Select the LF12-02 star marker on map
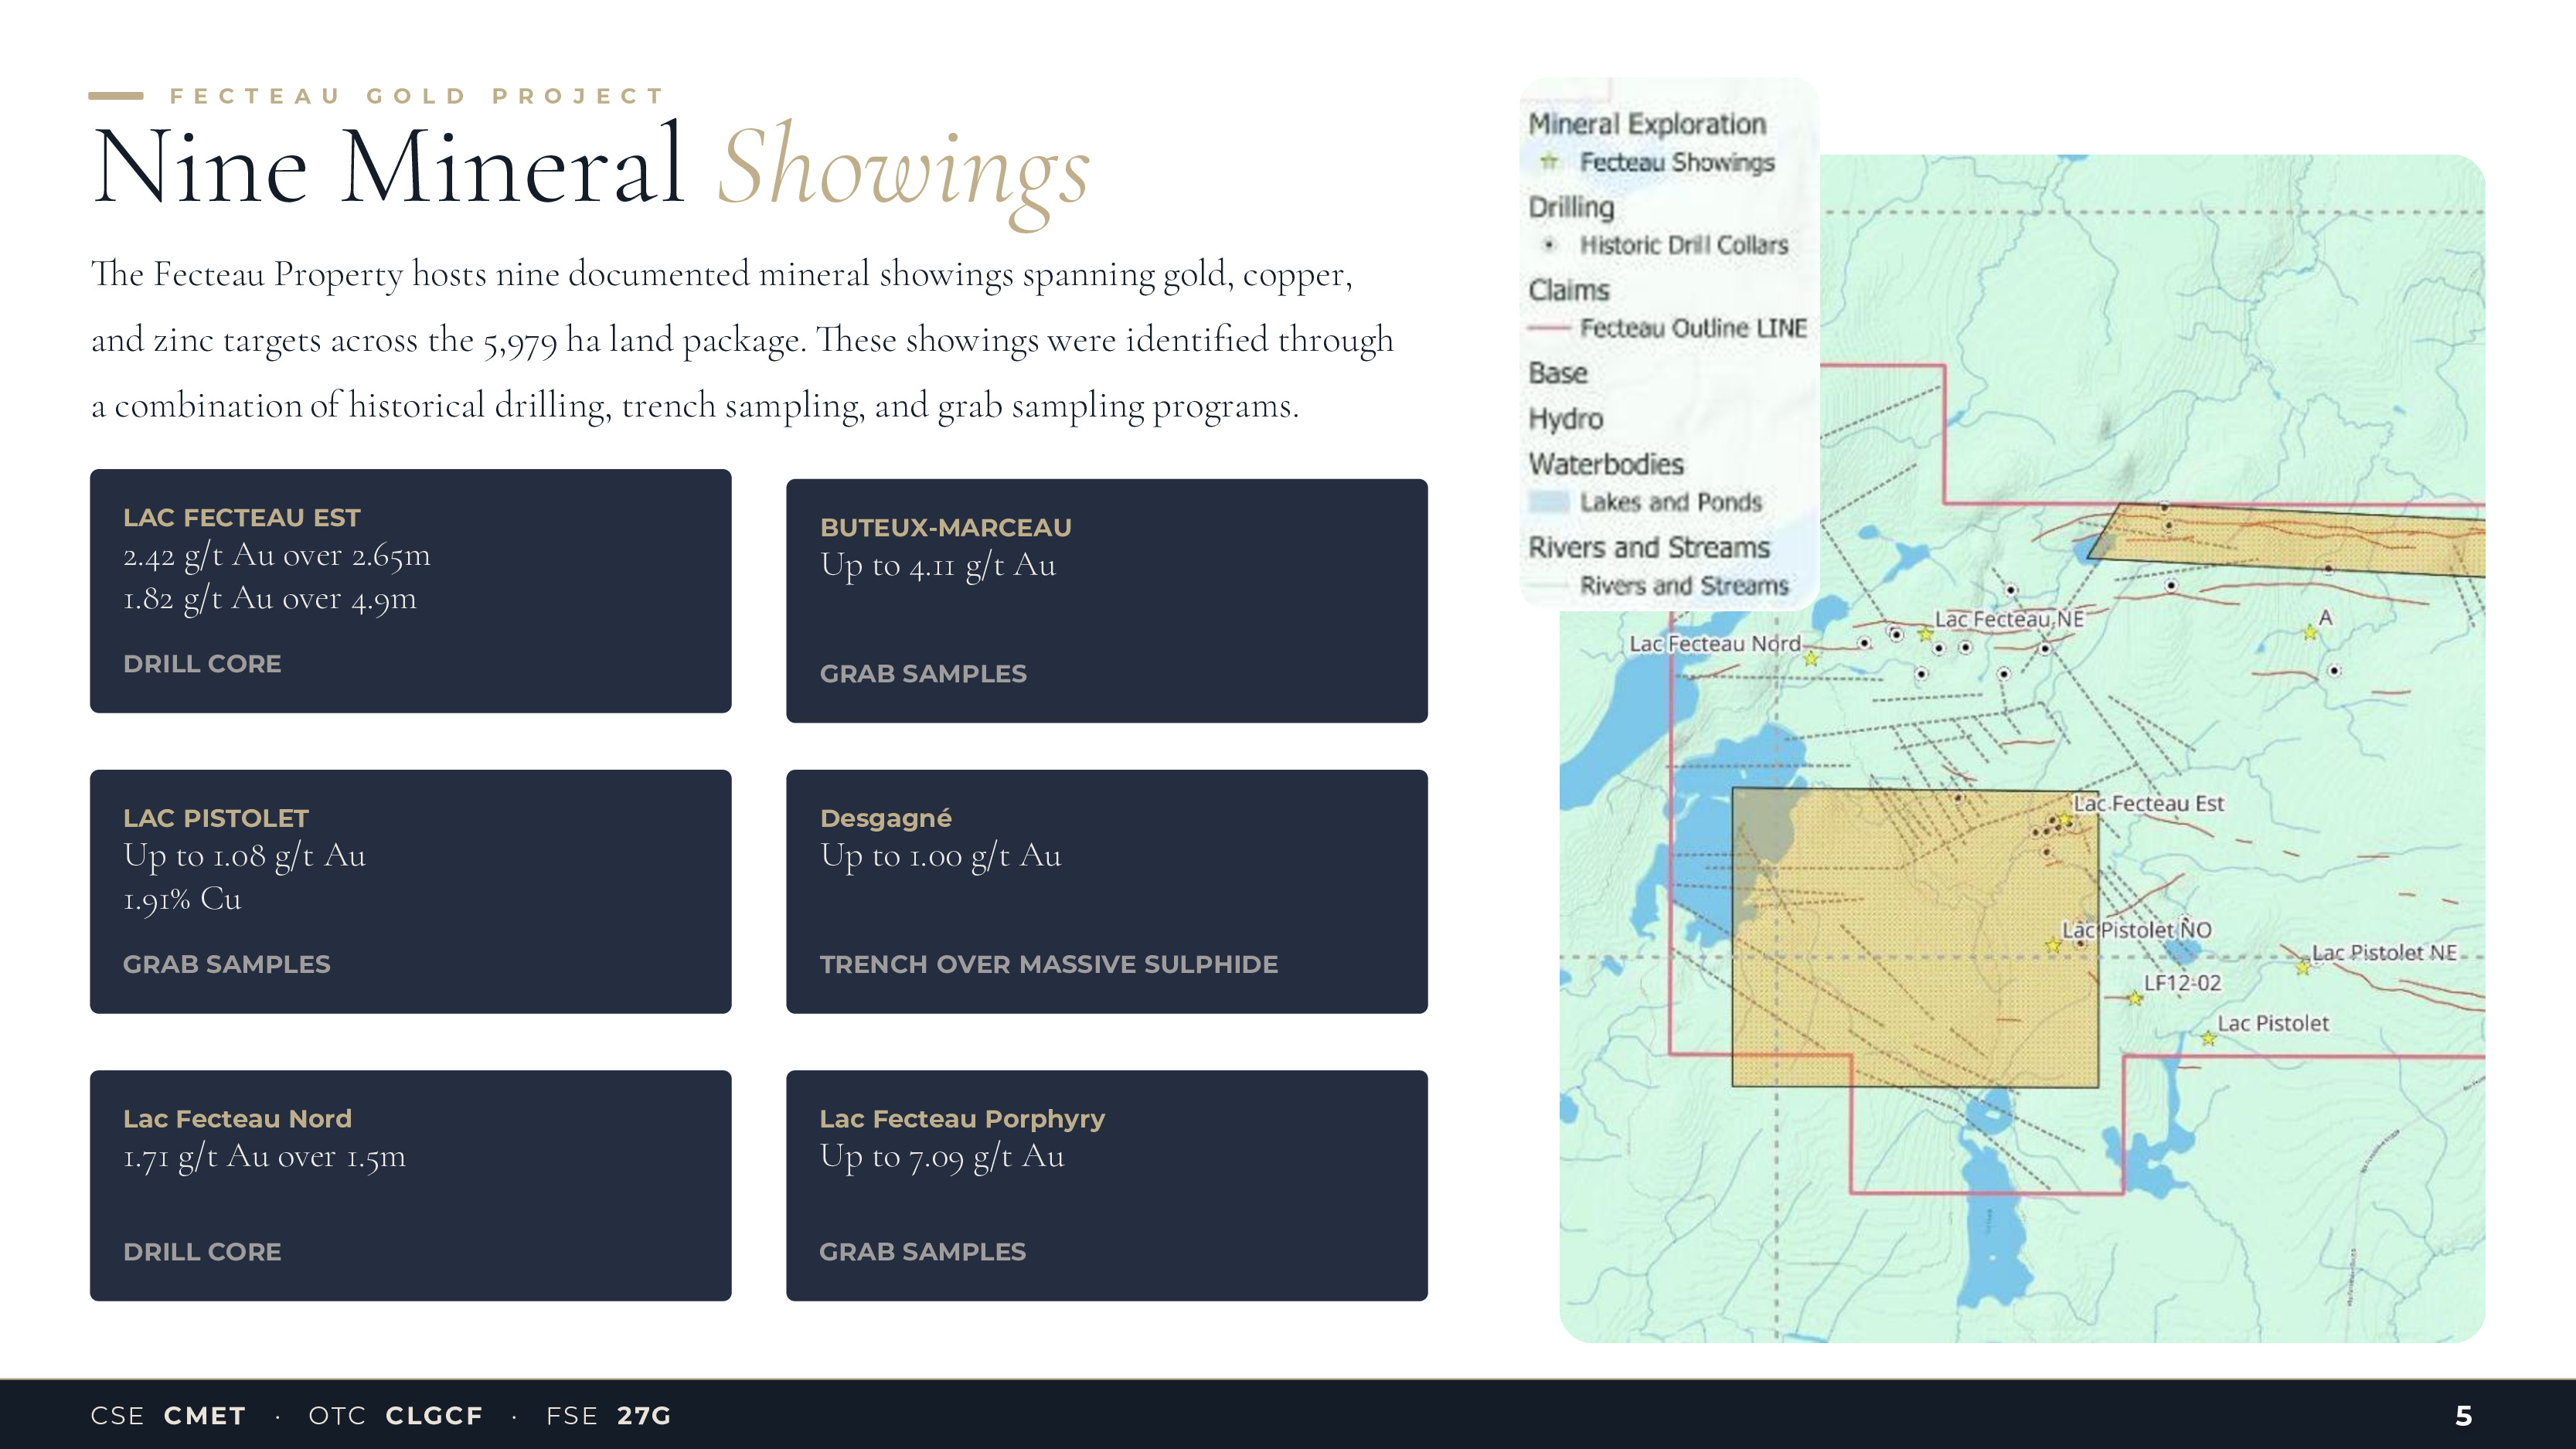Image resolution: width=2576 pixels, height=1449 pixels. [x=2135, y=998]
